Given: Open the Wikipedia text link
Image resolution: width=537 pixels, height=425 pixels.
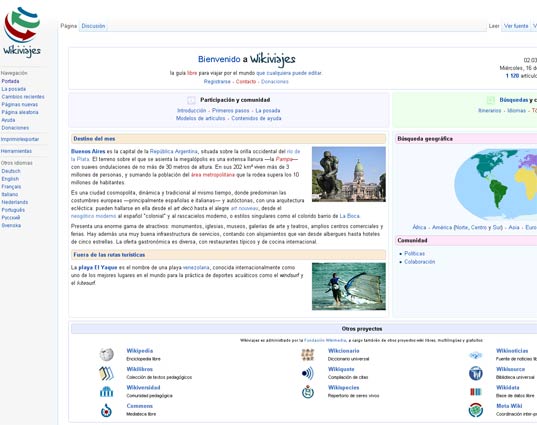Looking at the screenshot, I should click(140, 351).
